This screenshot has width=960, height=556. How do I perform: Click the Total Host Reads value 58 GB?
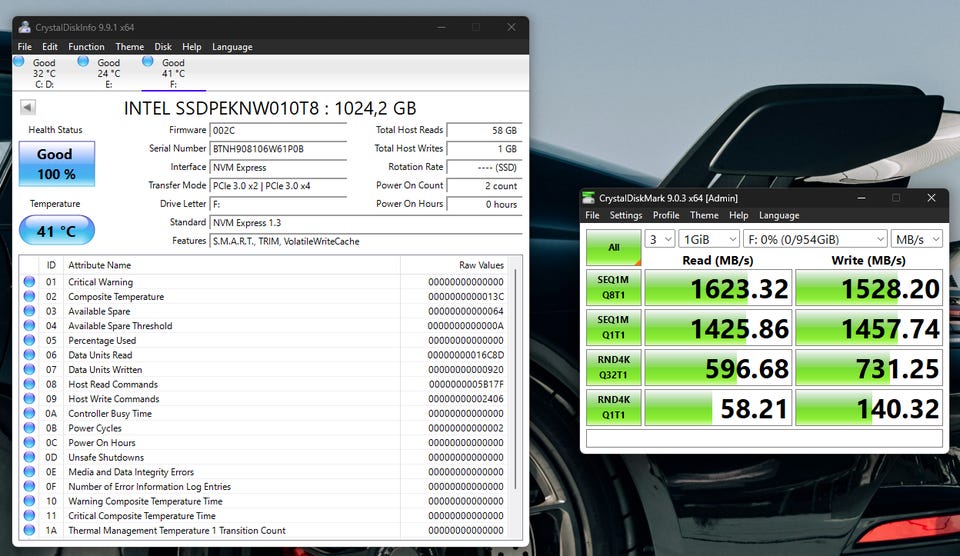(x=484, y=130)
